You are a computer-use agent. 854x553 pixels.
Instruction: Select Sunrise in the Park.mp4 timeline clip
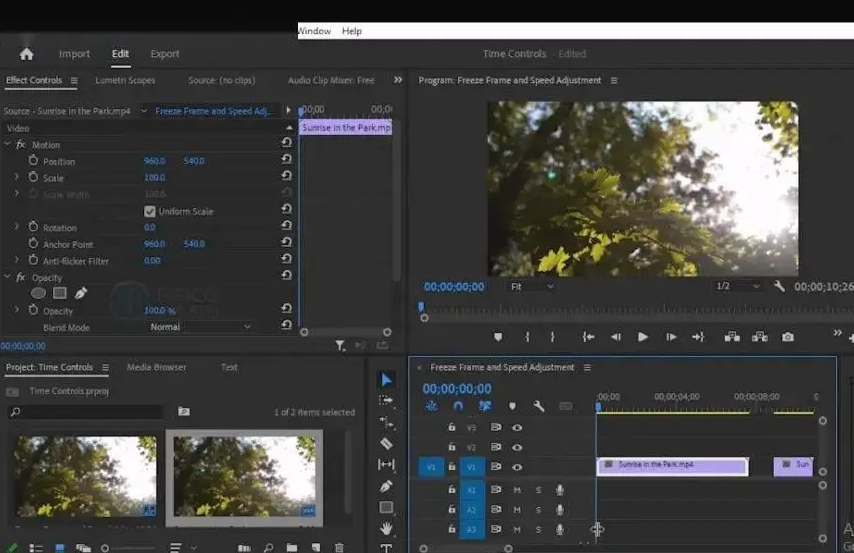(673, 466)
